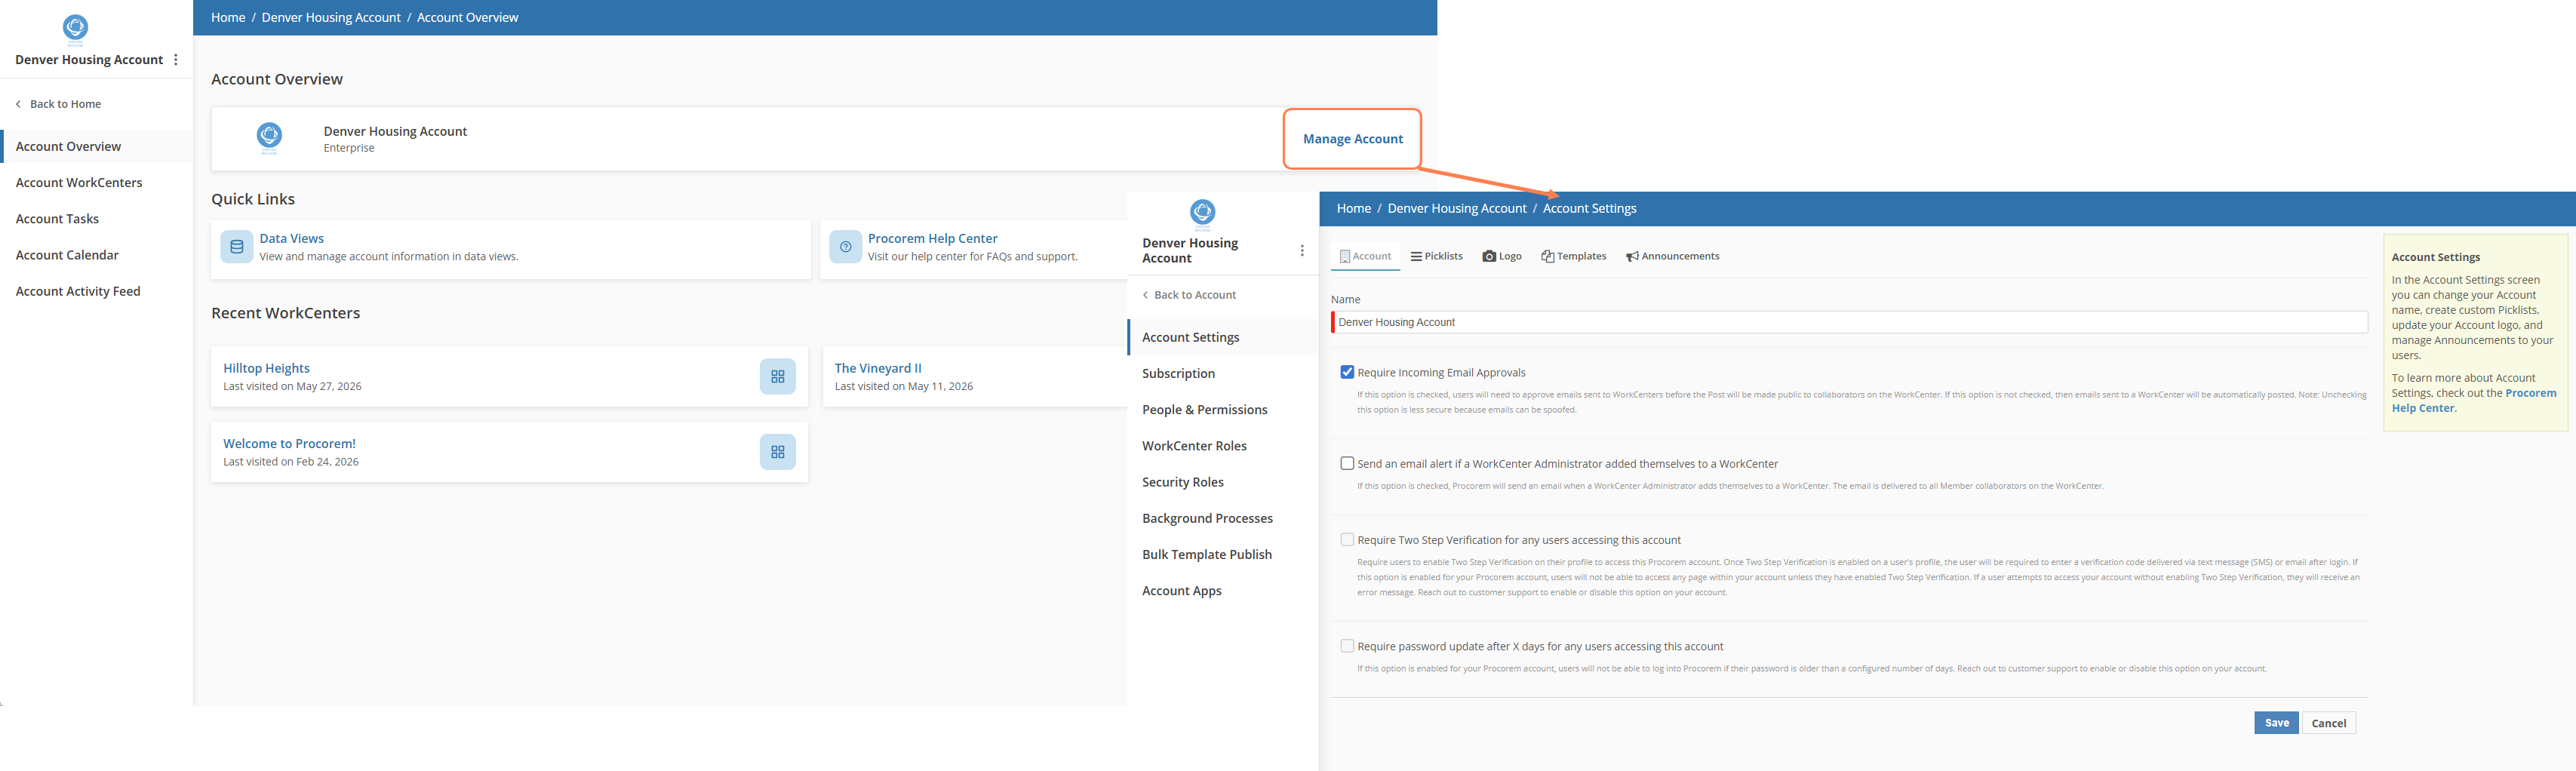2576x771 pixels.
Task: Click the Manage Account button
Action: tap(1352, 139)
